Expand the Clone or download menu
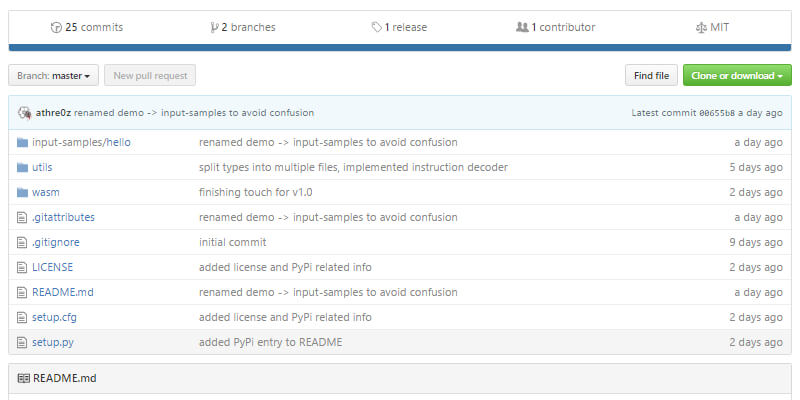The height and width of the screenshot is (400, 800). tap(737, 75)
